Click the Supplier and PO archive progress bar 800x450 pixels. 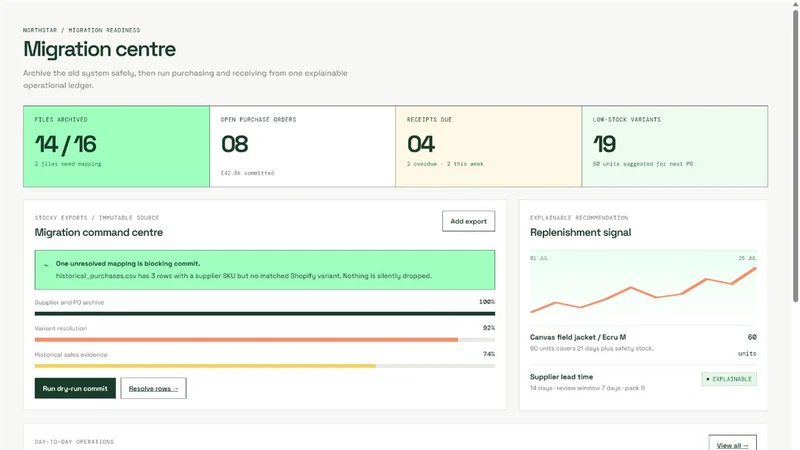pyautogui.click(x=265, y=314)
